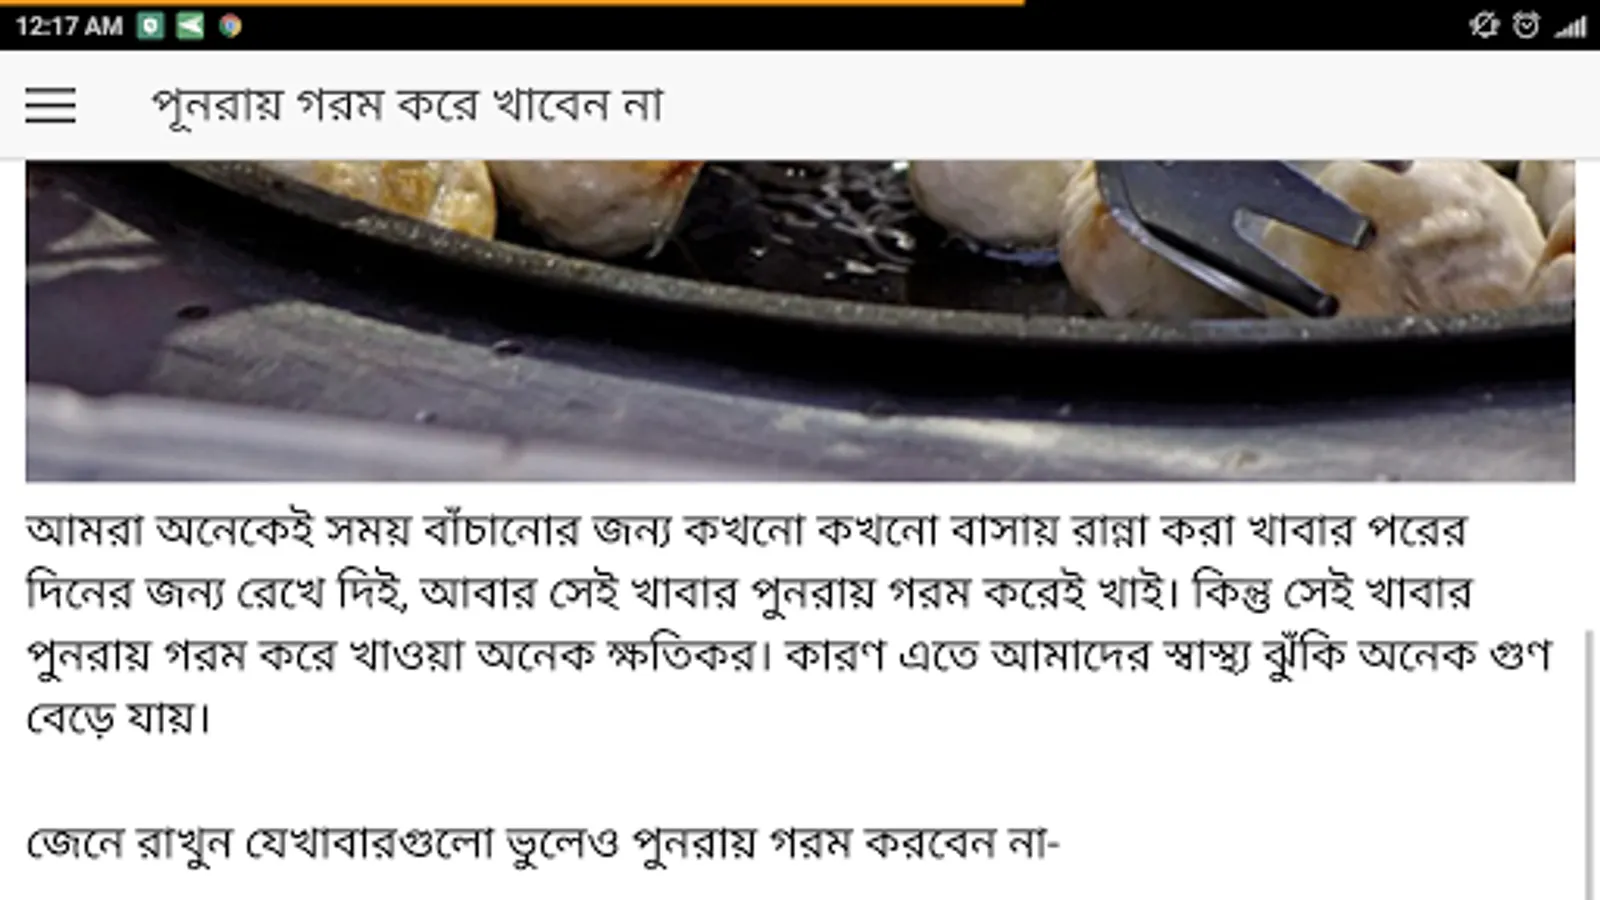The height and width of the screenshot is (900, 1600).
Task: Click the vertical scrollbar on right edge
Action: click(x=1589, y=765)
